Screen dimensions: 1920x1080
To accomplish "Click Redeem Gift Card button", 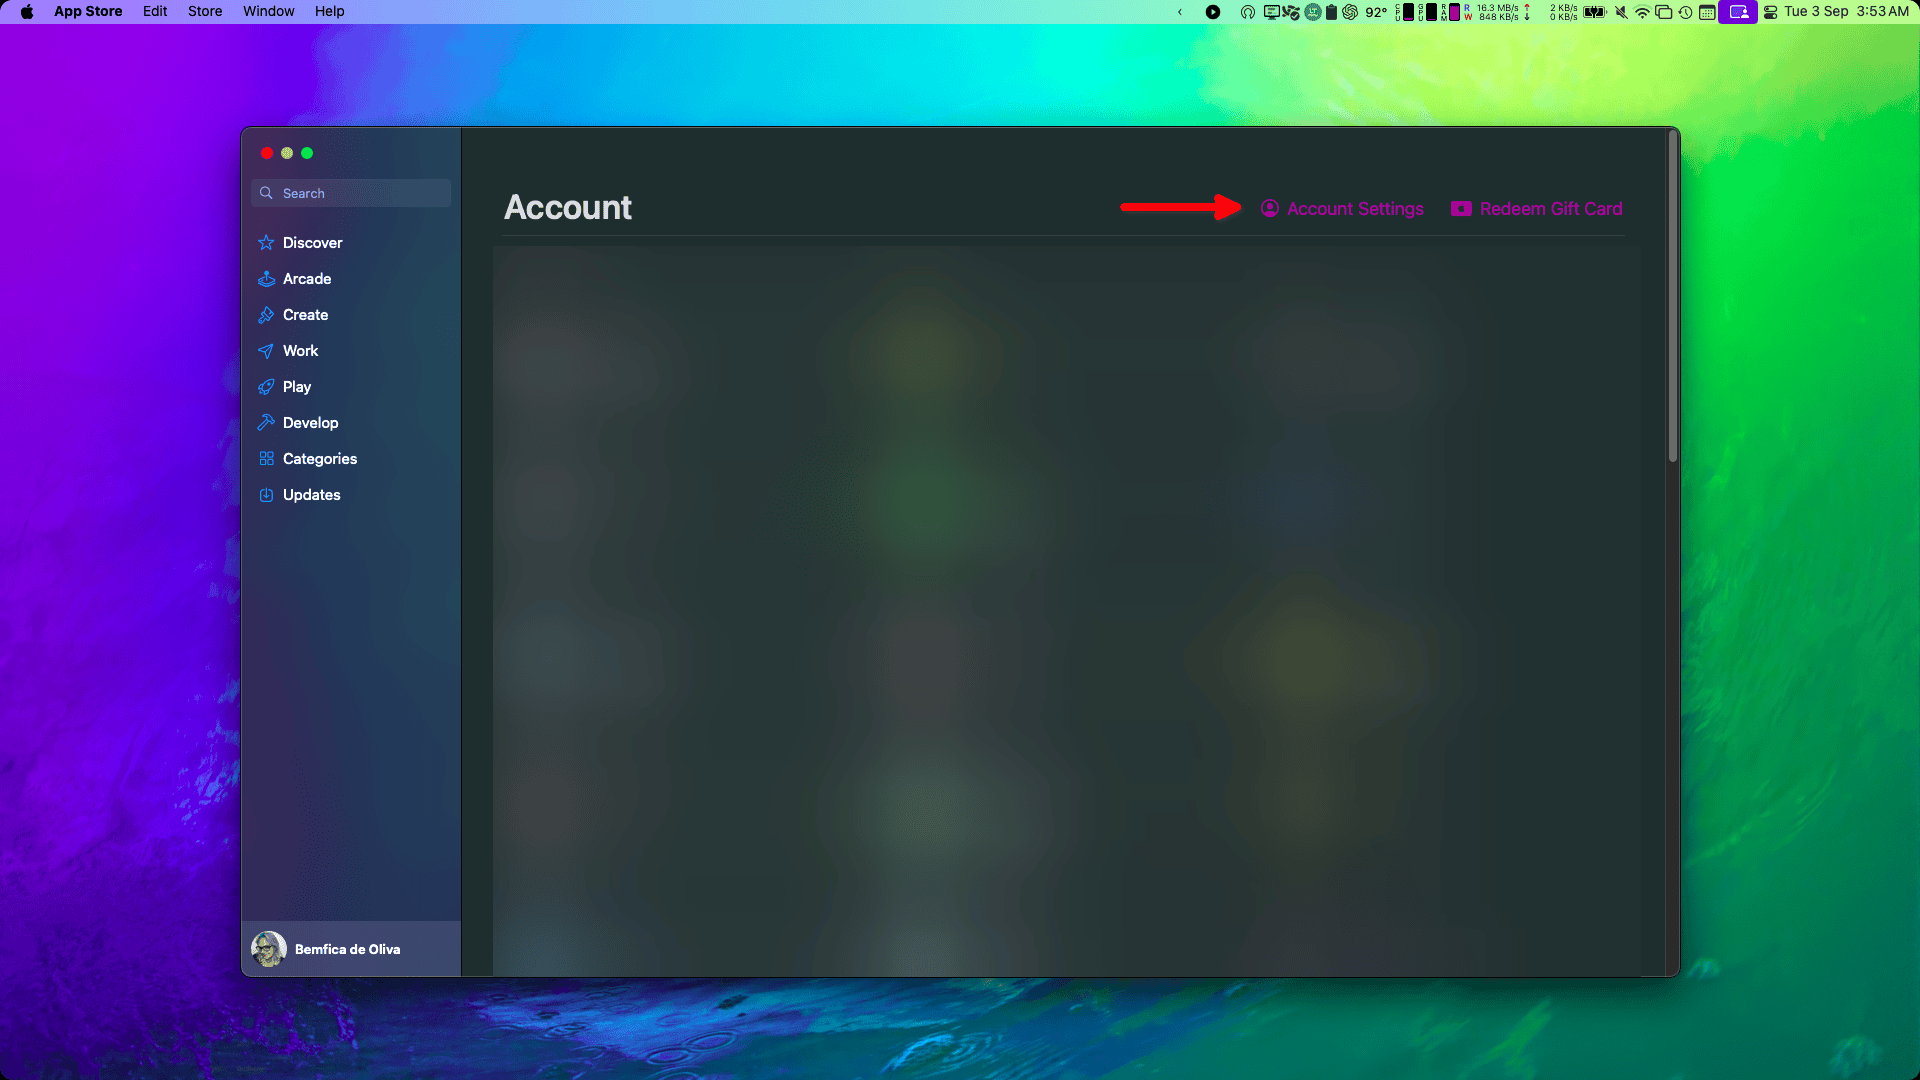I will pos(1538,208).
